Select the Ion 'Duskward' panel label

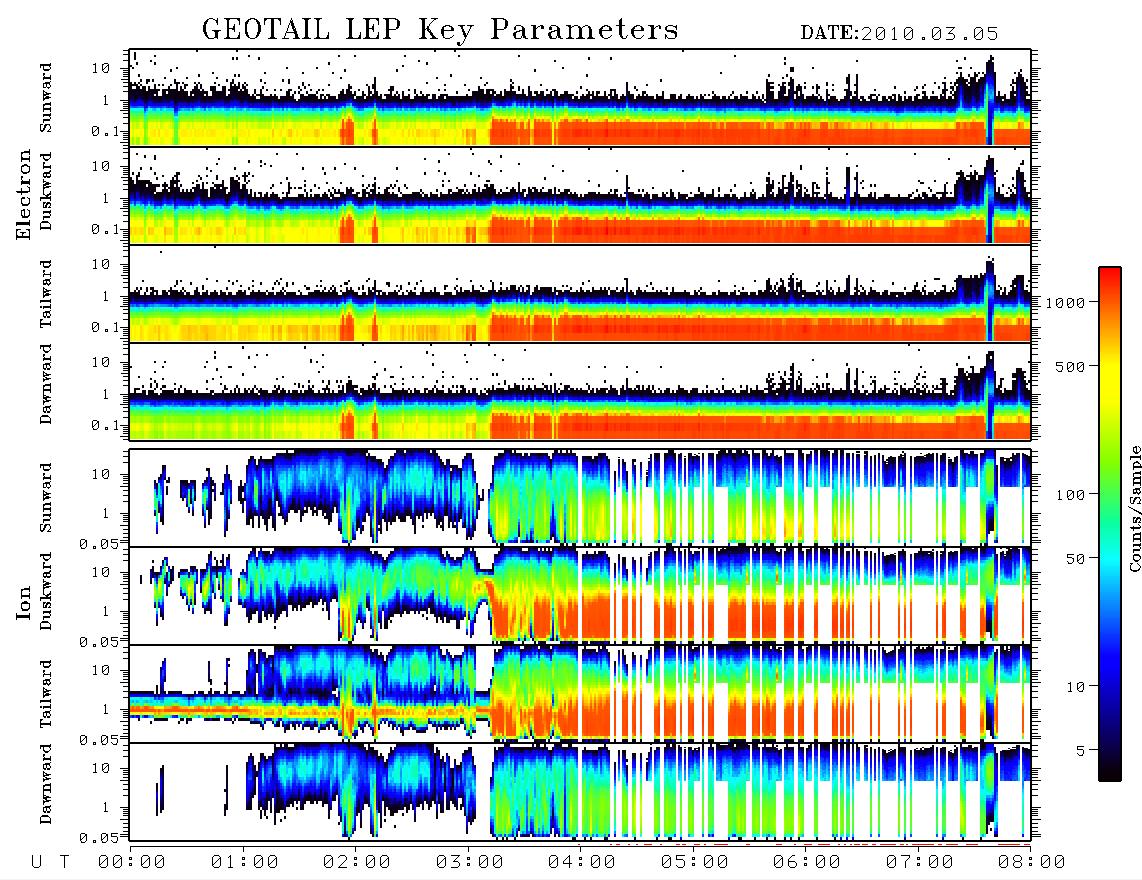(x=46, y=592)
